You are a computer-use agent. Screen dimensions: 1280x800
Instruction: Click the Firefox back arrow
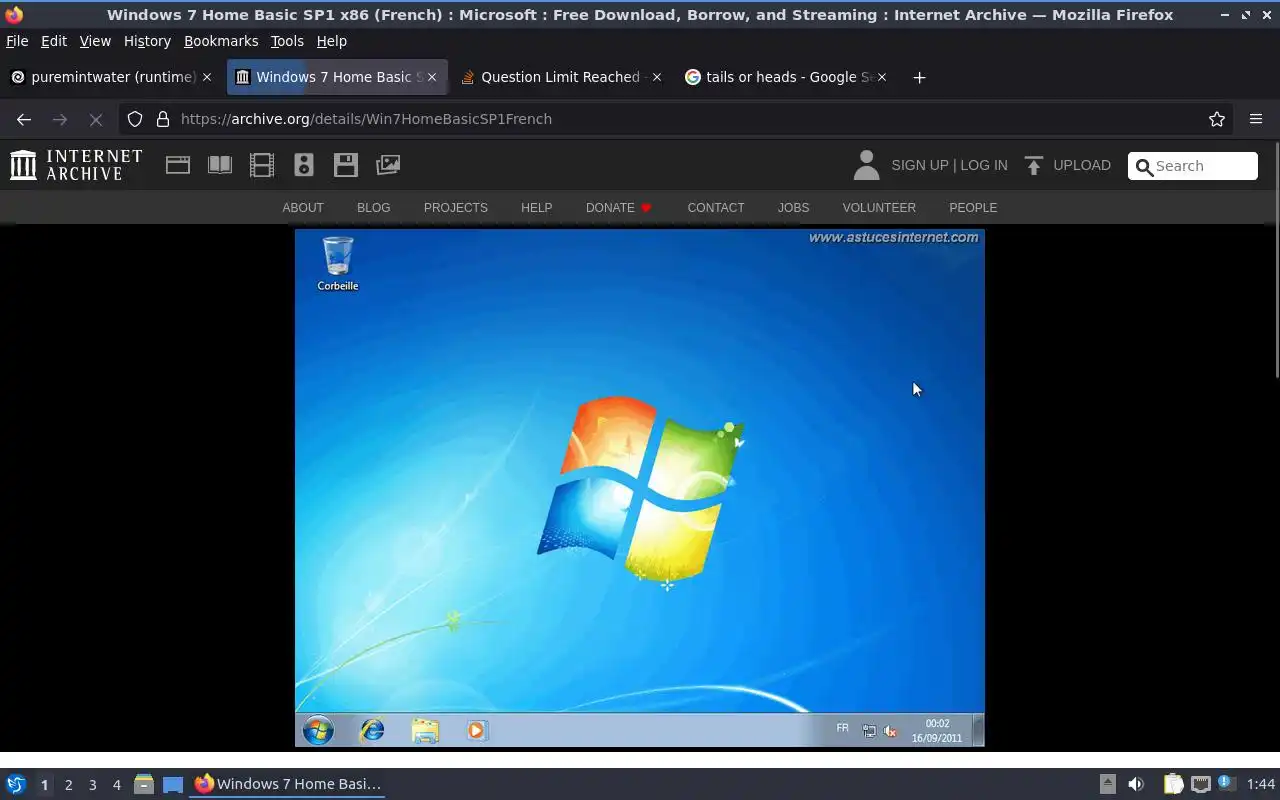click(x=24, y=119)
